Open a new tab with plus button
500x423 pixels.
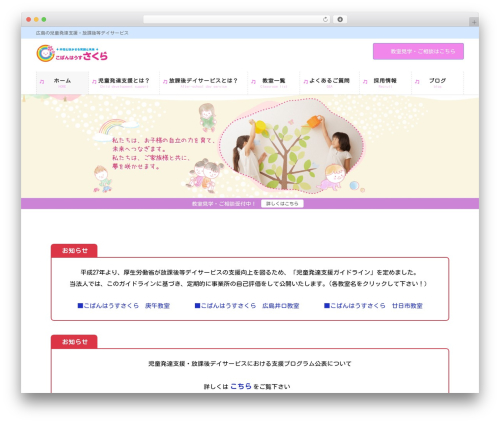474,22
